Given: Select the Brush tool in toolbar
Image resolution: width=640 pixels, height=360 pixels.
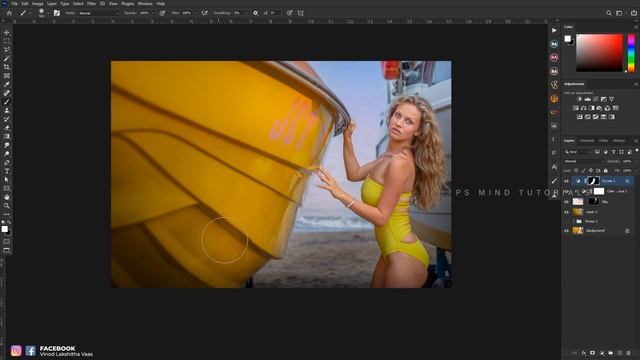Looking at the screenshot, I should pos(7,102).
